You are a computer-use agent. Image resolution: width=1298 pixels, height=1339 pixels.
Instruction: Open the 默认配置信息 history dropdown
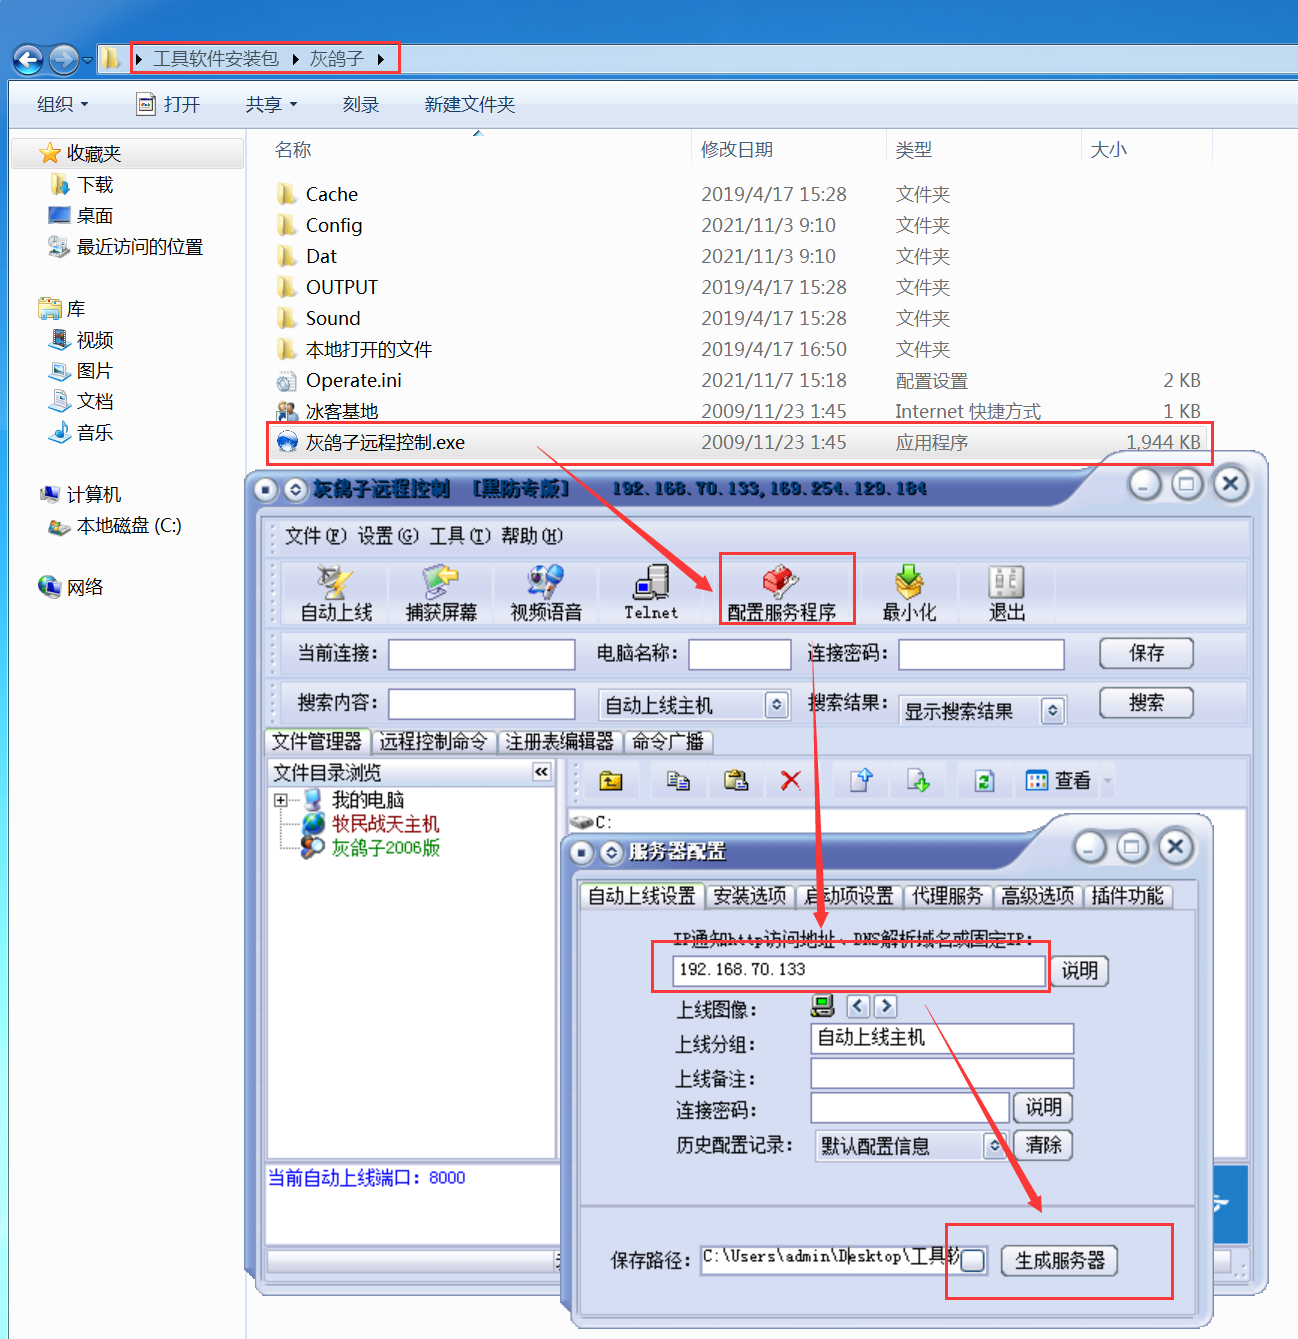[994, 1146]
